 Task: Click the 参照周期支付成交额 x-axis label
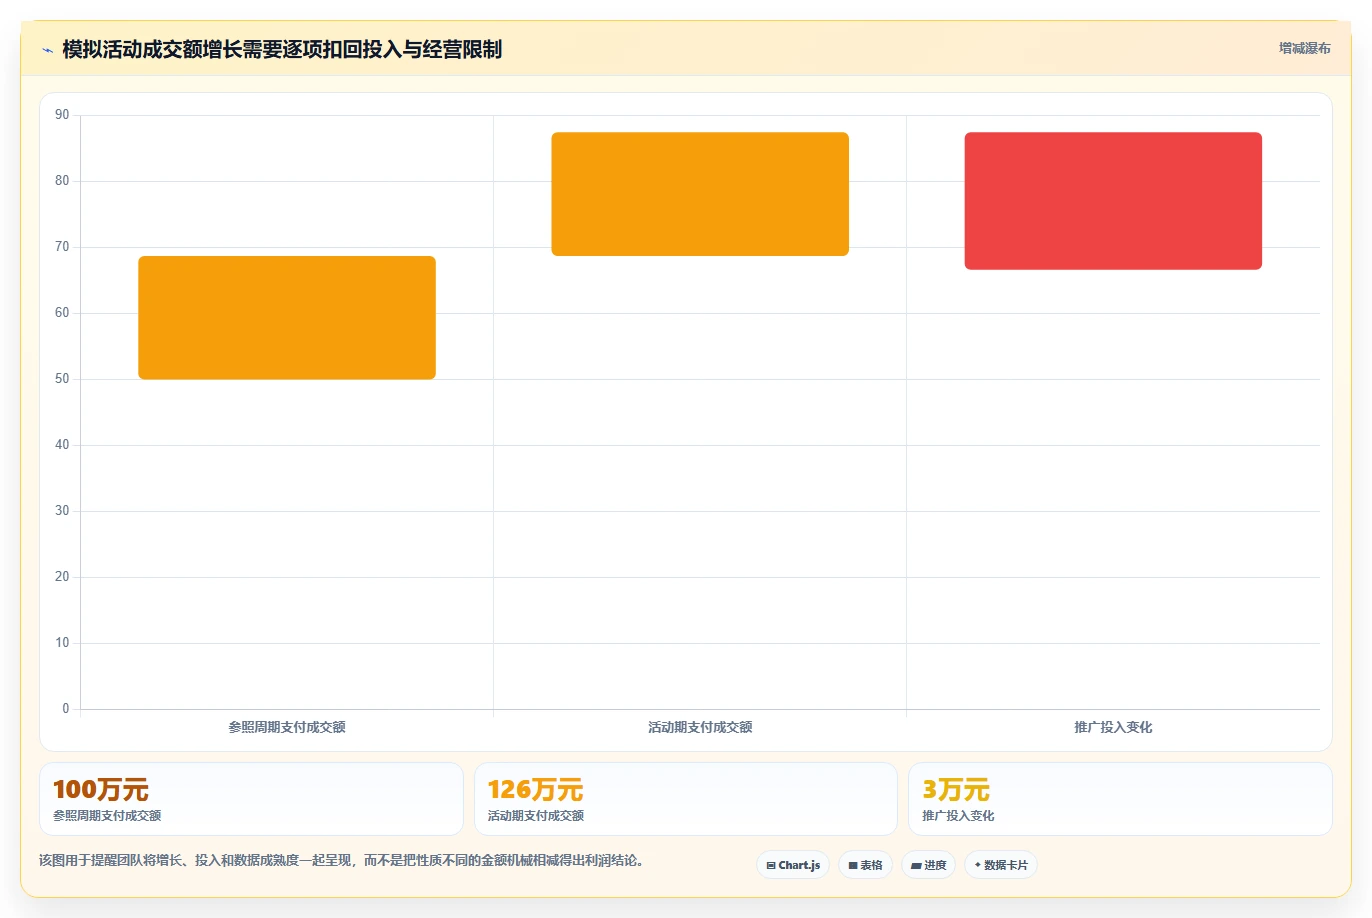287,727
